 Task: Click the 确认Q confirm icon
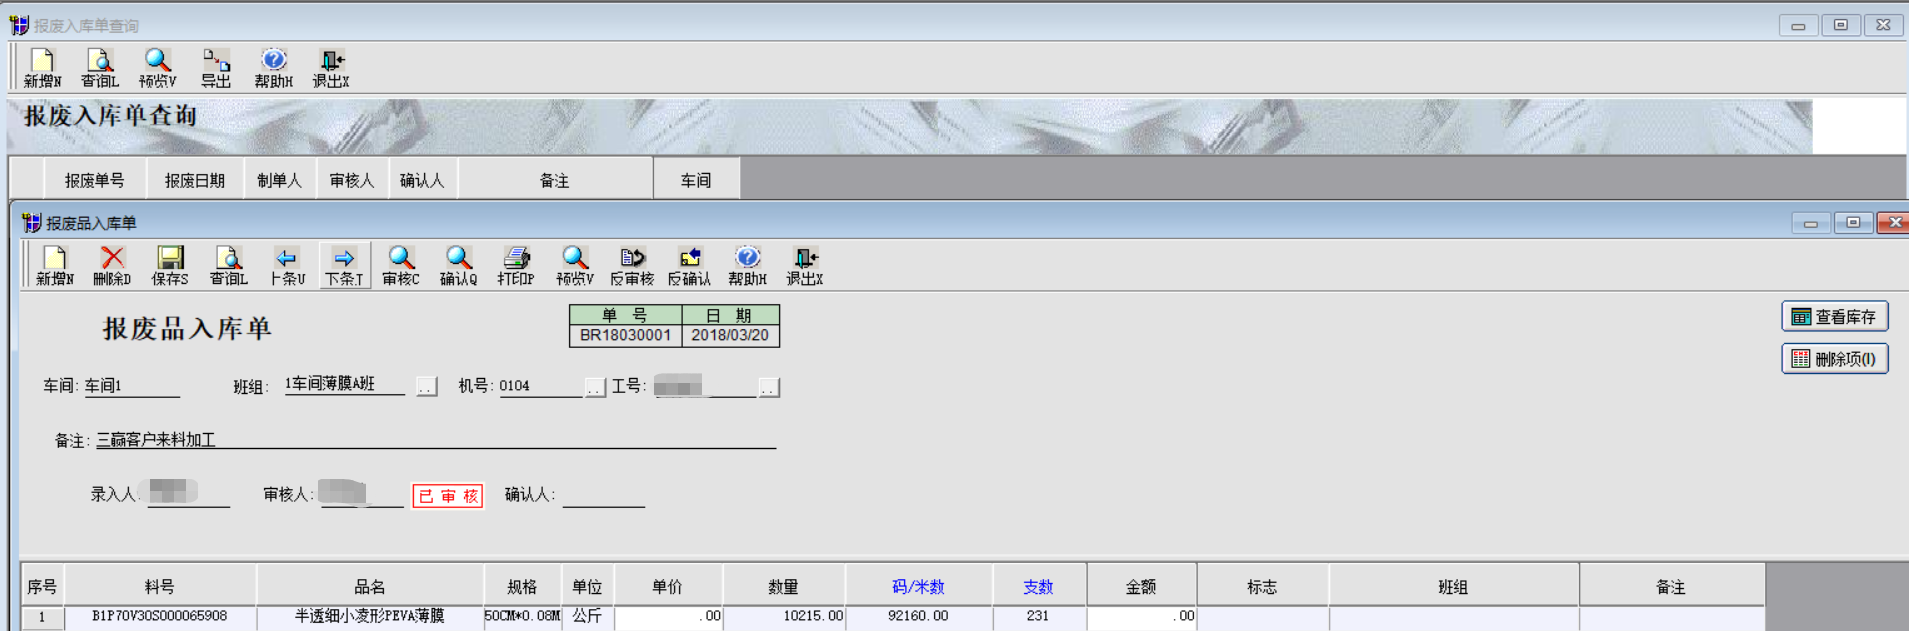pyautogui.click(x=458, y=266)
